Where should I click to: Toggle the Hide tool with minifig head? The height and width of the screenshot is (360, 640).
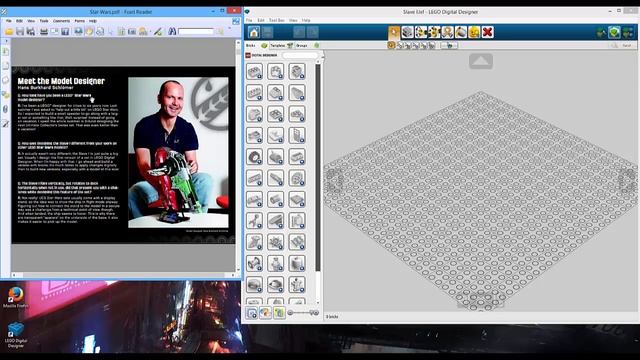pyautogui.click(x=474, y=32)
